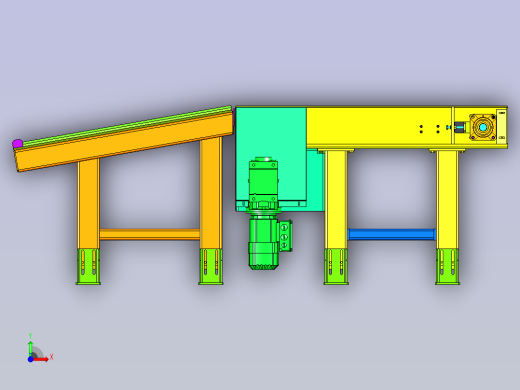Click the blue origin sphere of triad
This screenshot has width=520, height=390.
pyautogui.click(x=30, y=359)
